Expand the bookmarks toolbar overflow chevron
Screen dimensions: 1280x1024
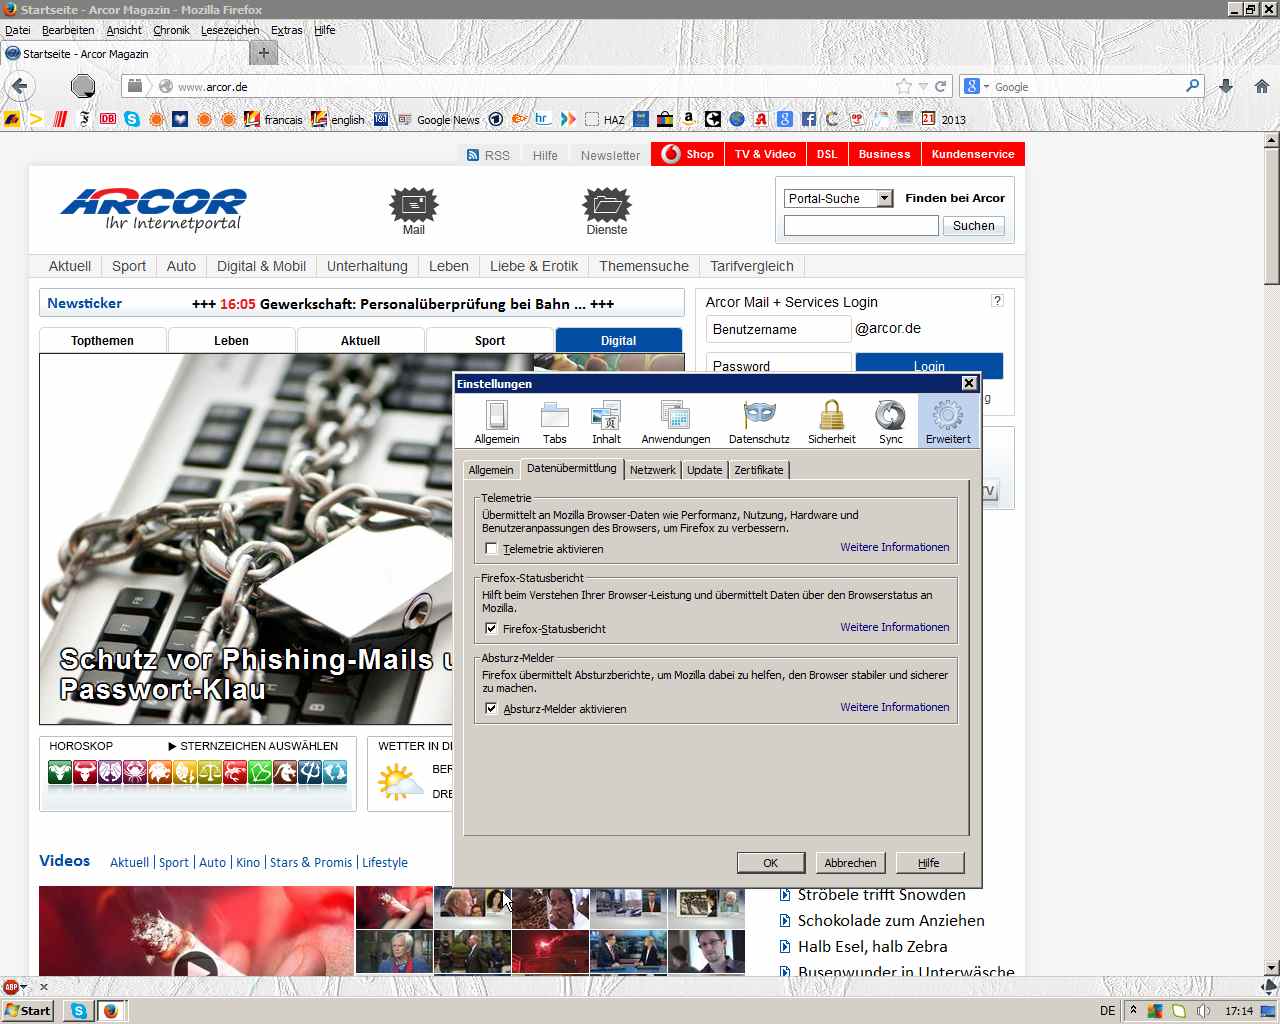(x=568, y=119)
